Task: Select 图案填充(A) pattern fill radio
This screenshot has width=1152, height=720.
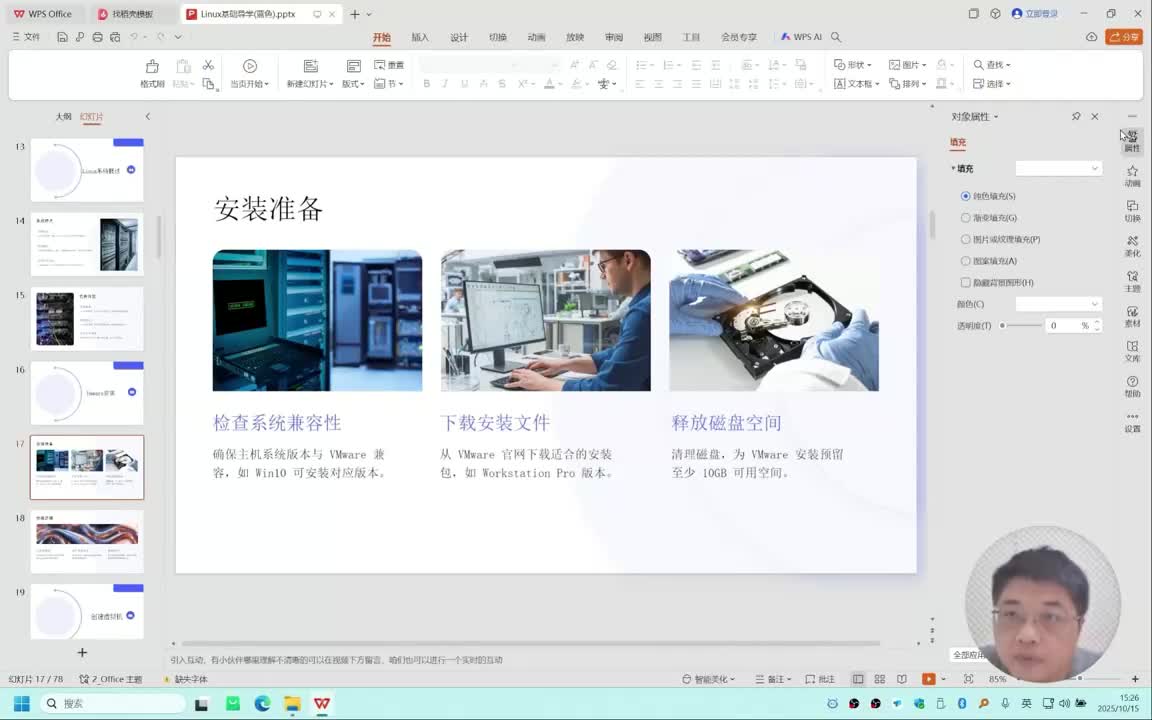Action: (965, 261)
